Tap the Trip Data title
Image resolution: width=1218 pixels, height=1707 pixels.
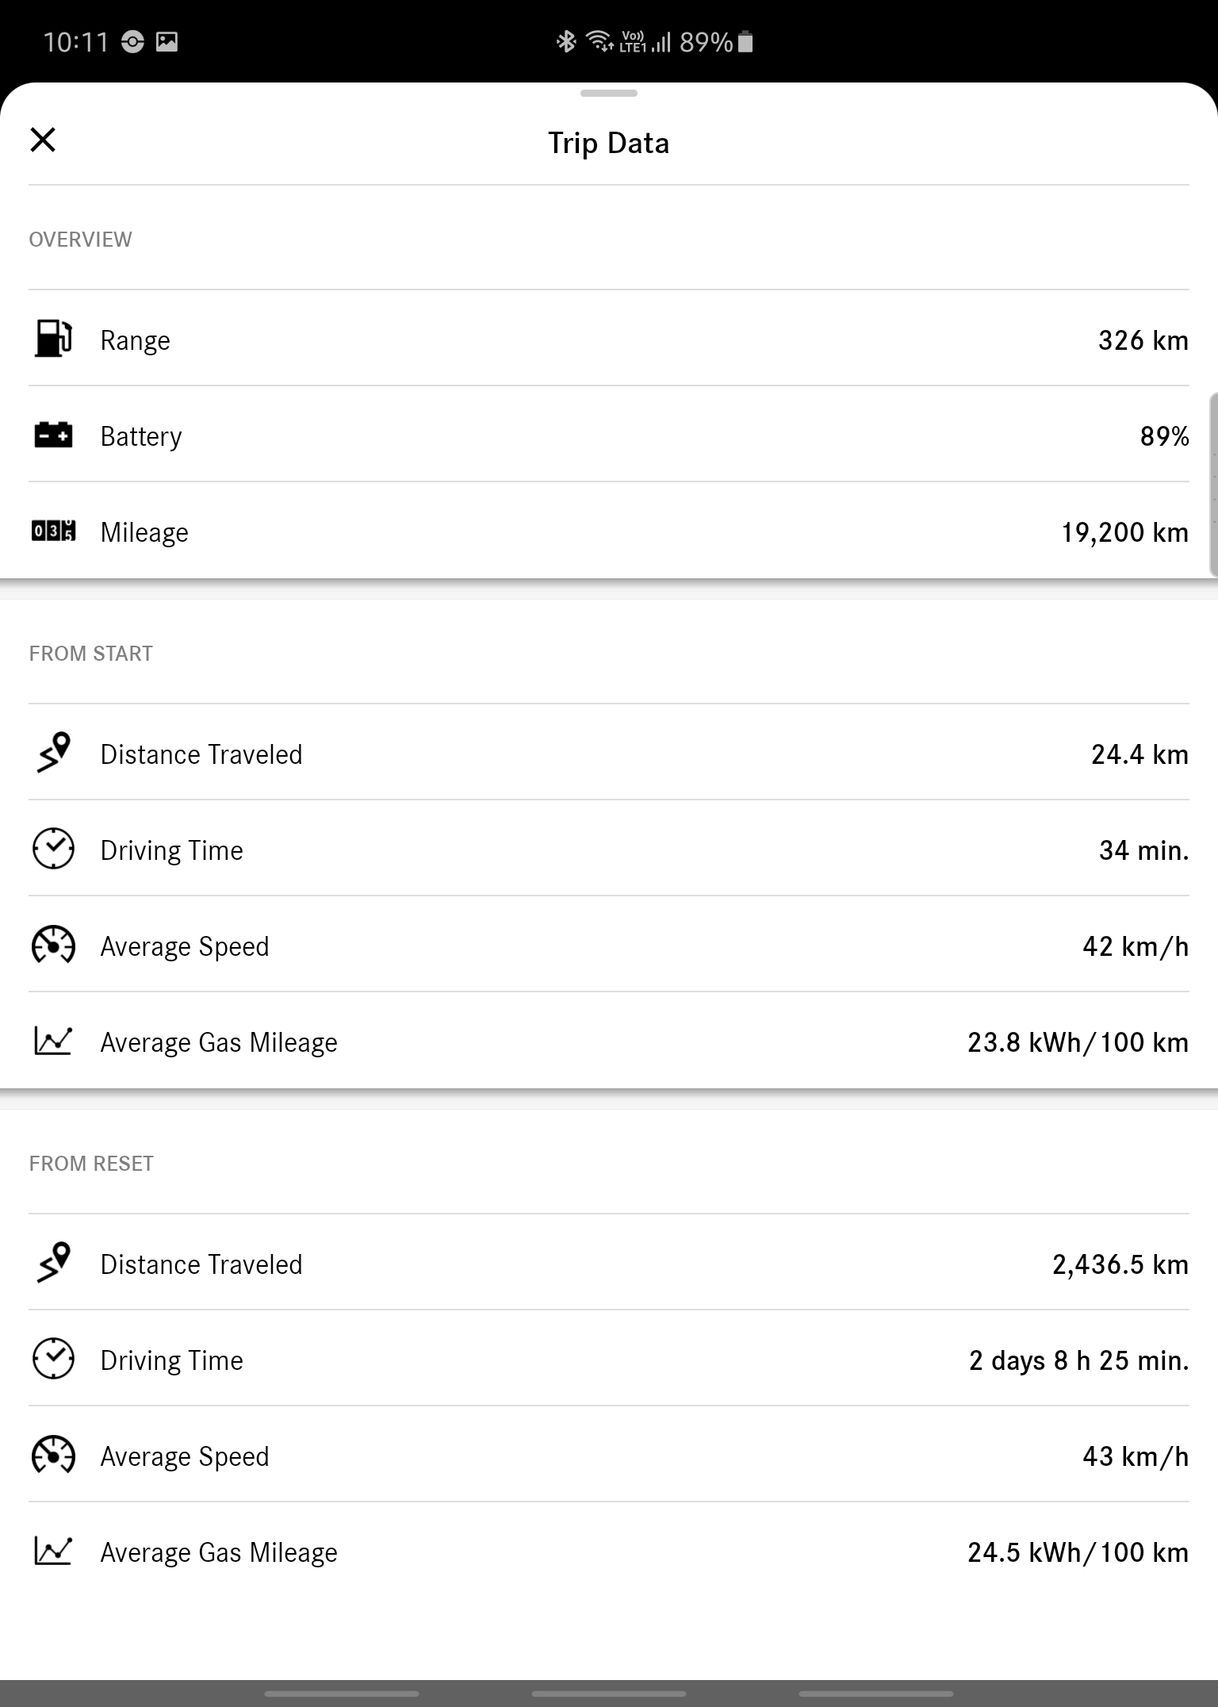click(x=608, y=143)
